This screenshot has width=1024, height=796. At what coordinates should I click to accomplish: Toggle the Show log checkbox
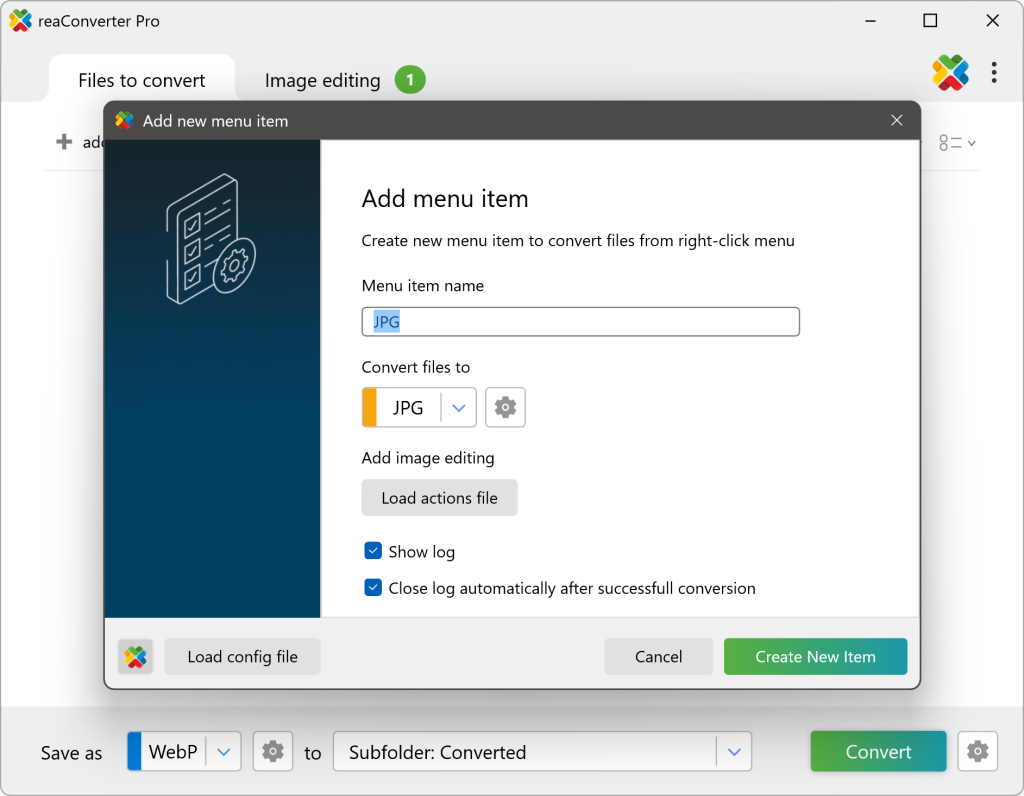point(373,551)
